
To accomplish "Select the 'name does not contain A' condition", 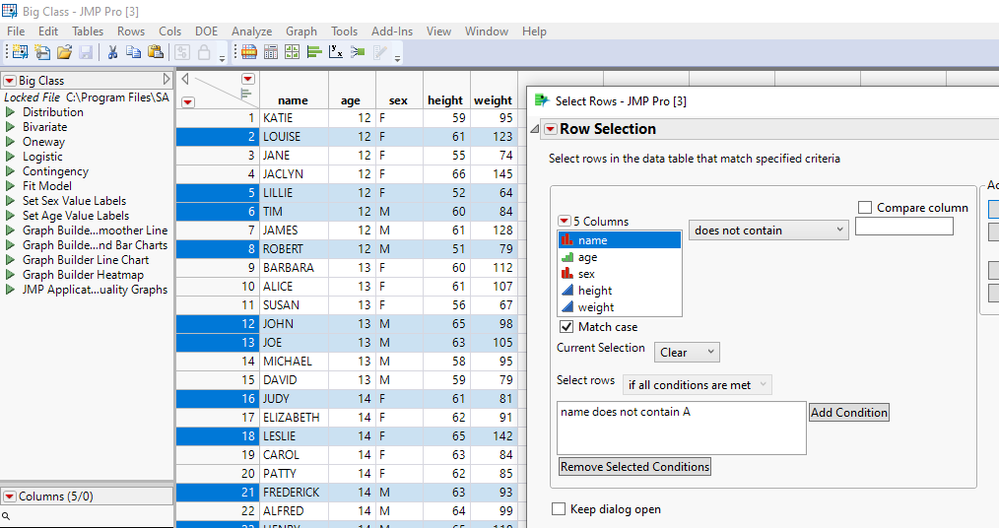I will pos(625,412).
